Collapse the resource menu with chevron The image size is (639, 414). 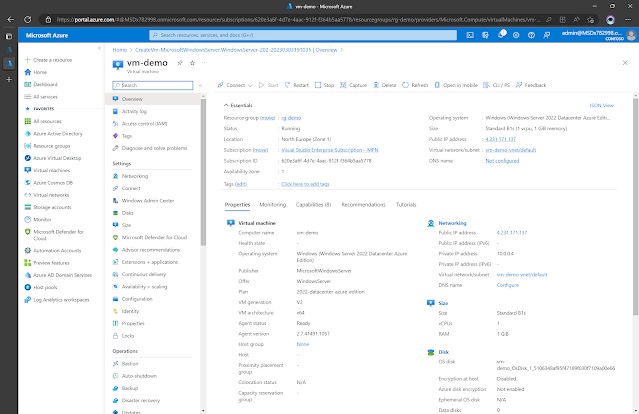point(200,85)
